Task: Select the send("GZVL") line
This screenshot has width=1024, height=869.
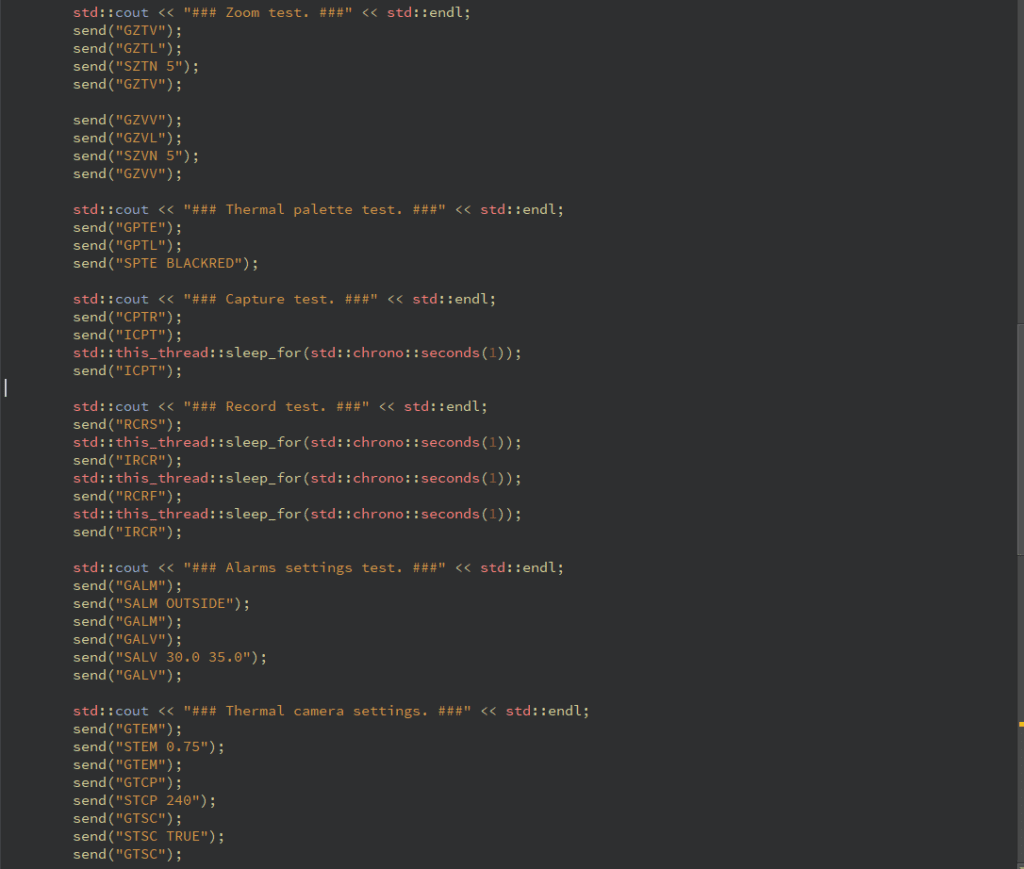Action: (x=127, y=138)
